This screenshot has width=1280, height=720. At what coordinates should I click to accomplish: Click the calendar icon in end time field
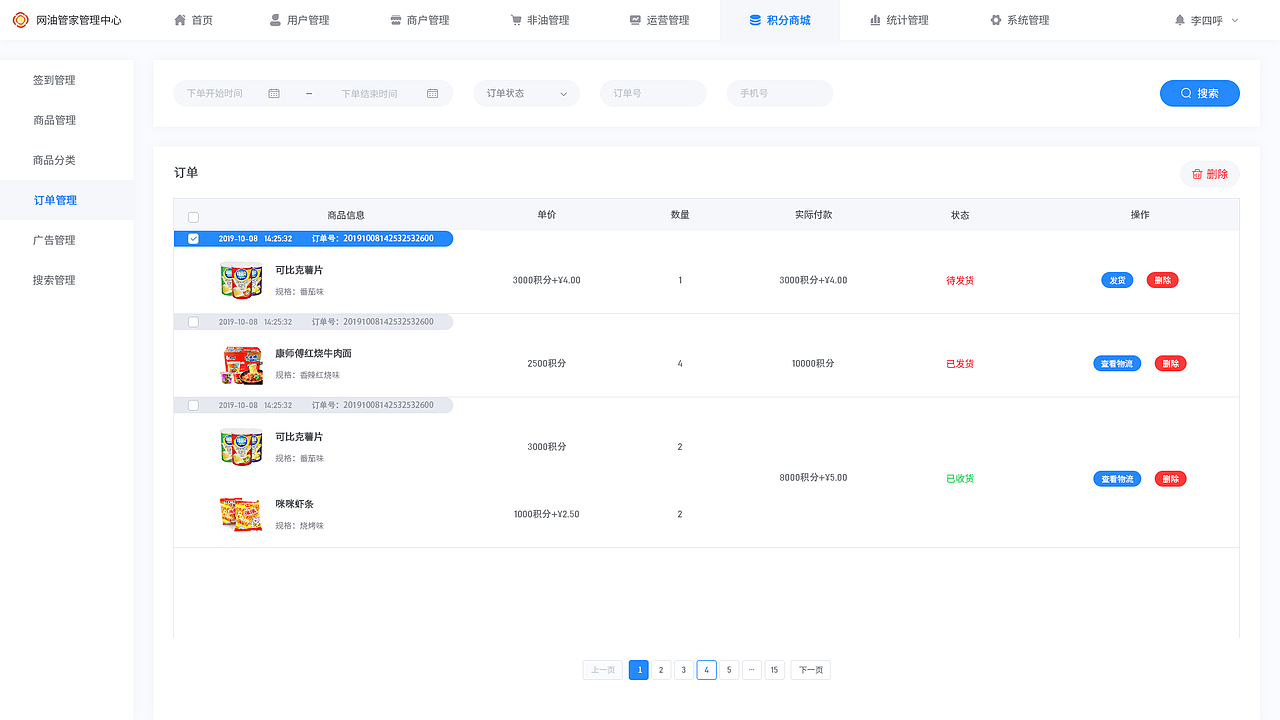(433, 93)
